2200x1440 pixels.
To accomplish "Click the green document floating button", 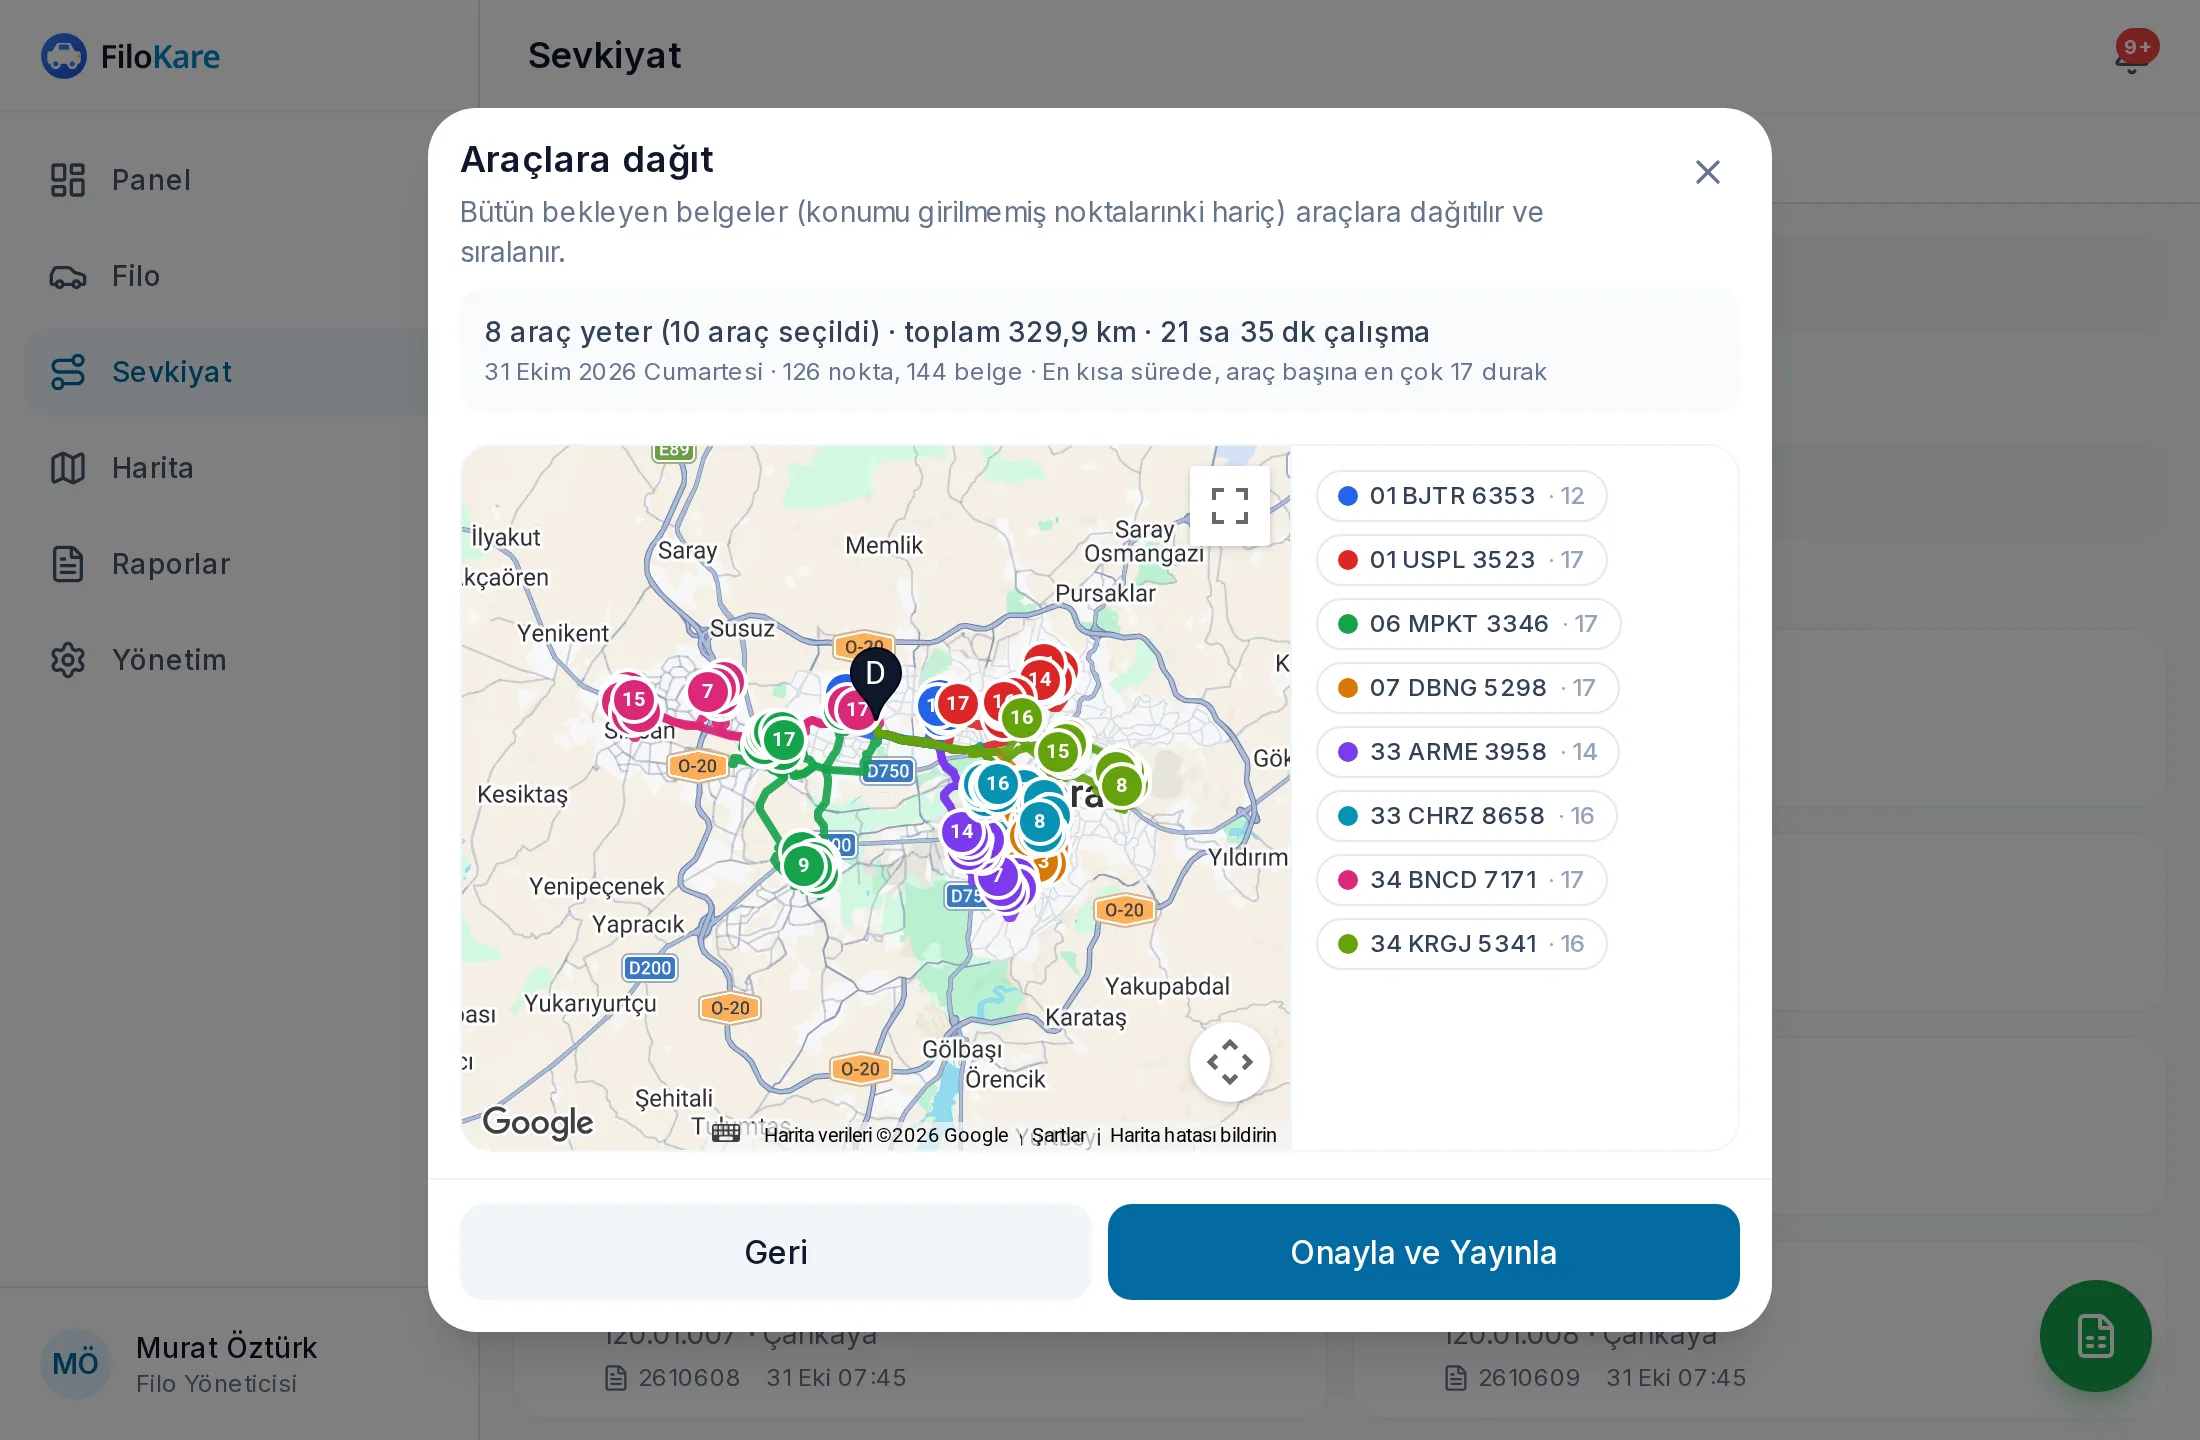I will (x=2095, y=1336).
